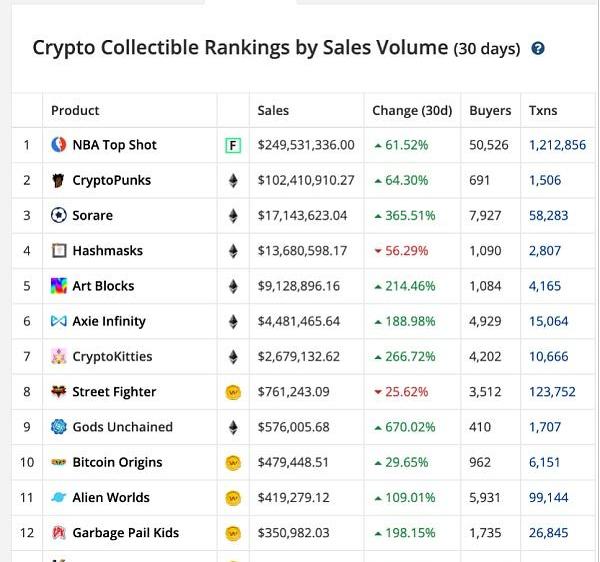Click Street Fighter transactions count 123,752
Image resolution: width=600 pixels, height=562 pixels.
coord(552,392)
